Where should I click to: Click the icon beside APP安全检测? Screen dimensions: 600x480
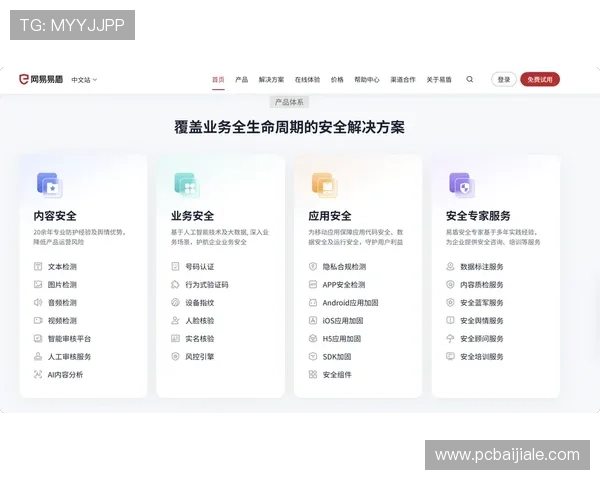[x=313, y=284]
